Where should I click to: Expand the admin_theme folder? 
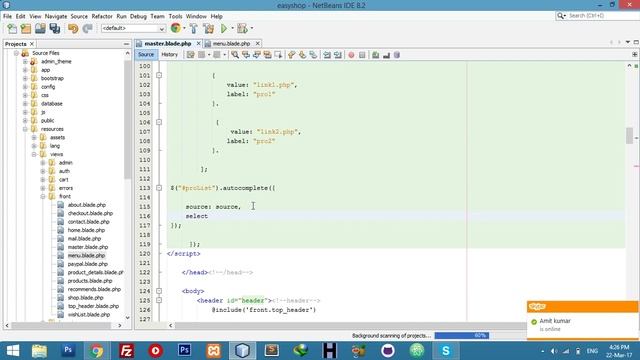pyautogui.click(x=25, y=62)
